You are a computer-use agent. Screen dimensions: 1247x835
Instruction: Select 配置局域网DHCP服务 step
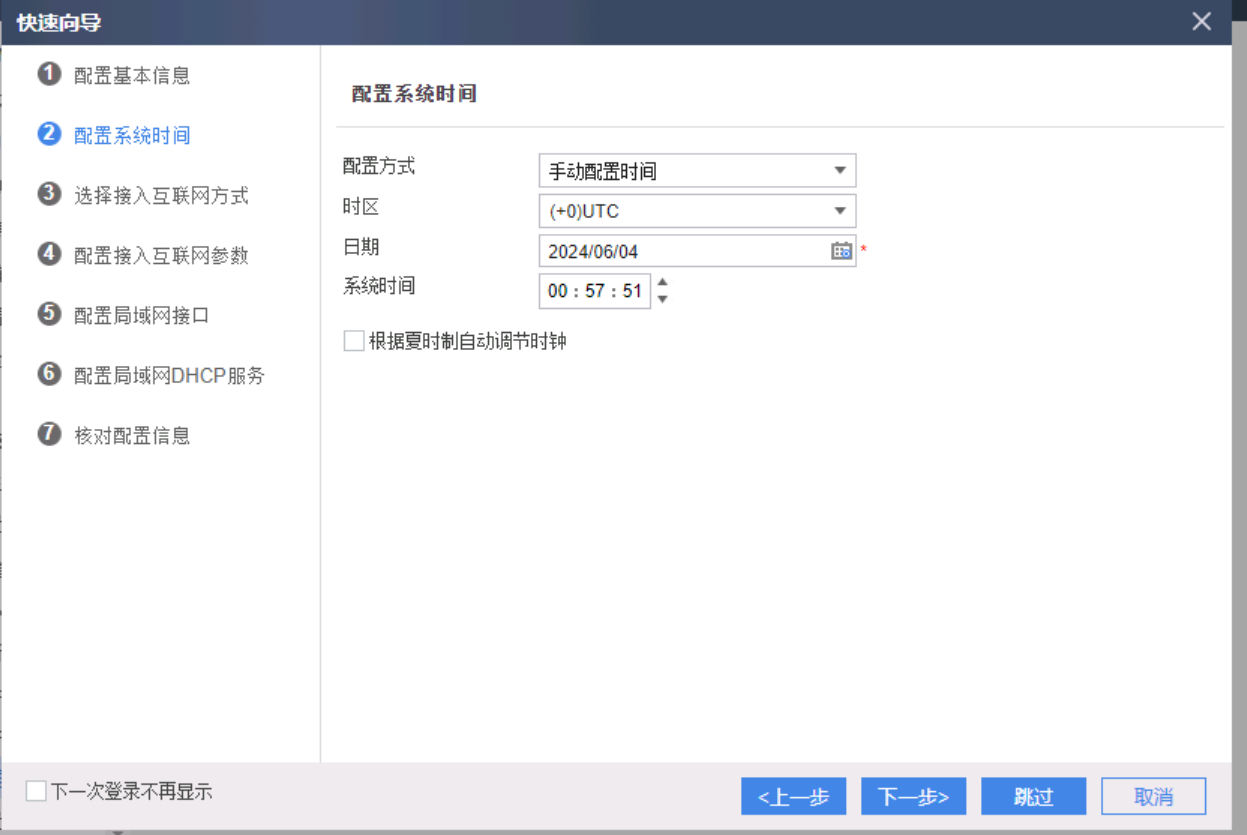coord(169,375)
